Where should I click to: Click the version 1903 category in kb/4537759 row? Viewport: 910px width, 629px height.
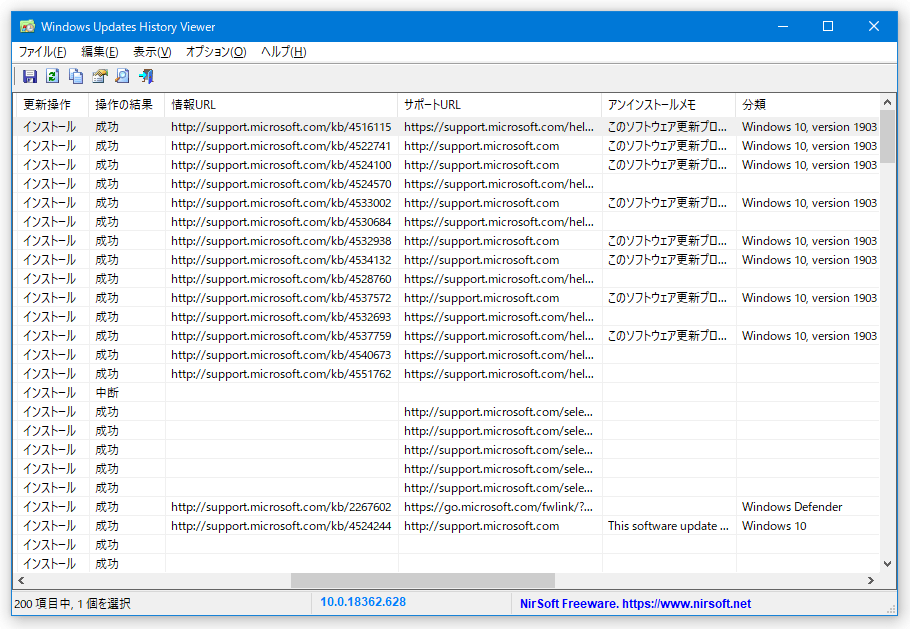point(809,336)
